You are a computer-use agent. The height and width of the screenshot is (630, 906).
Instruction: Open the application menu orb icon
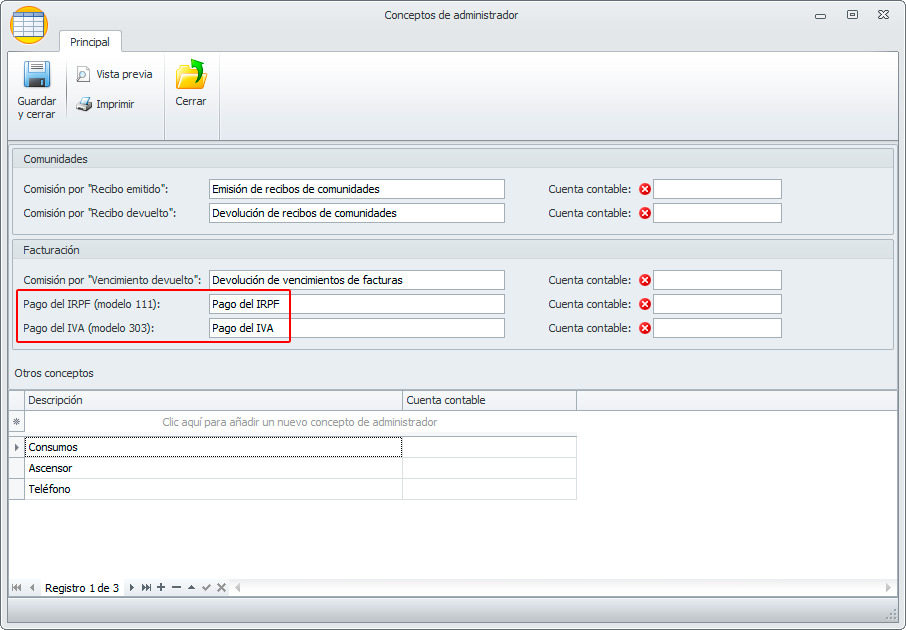pyautogui.click(x=29, y=25)
